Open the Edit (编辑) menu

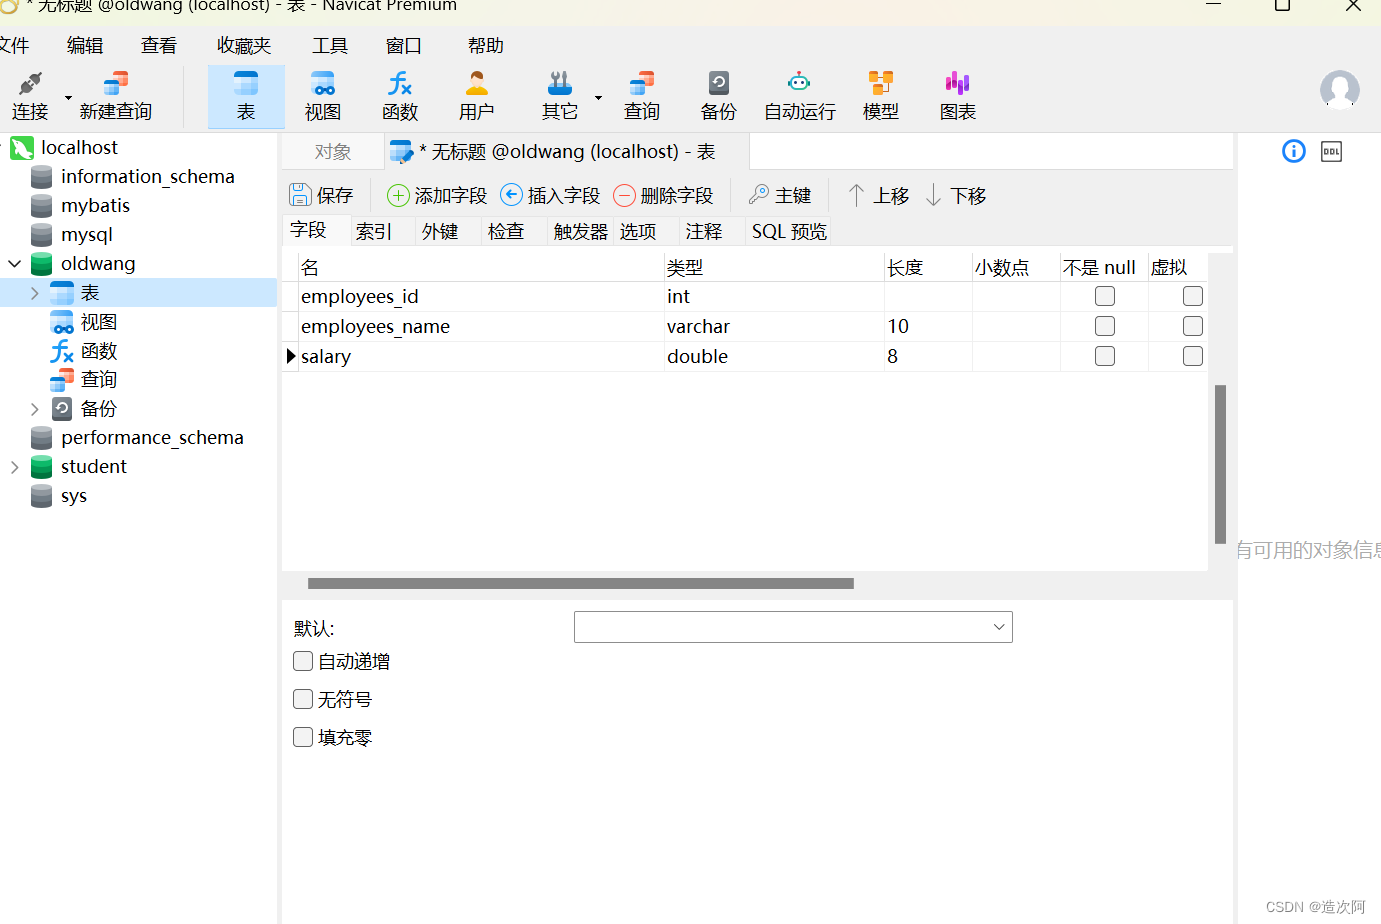(85, 46)
